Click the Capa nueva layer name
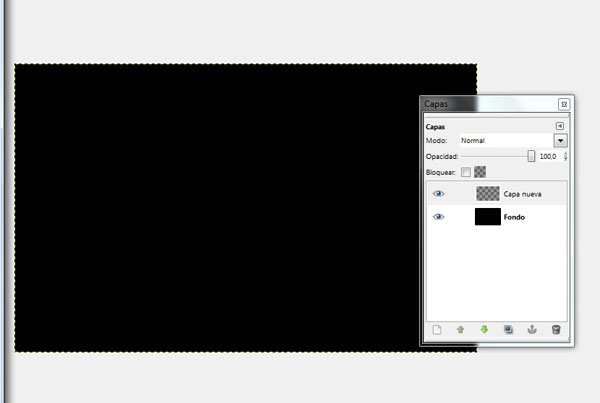The height and width of the screenshot is (403, 600). pos(522,194)
